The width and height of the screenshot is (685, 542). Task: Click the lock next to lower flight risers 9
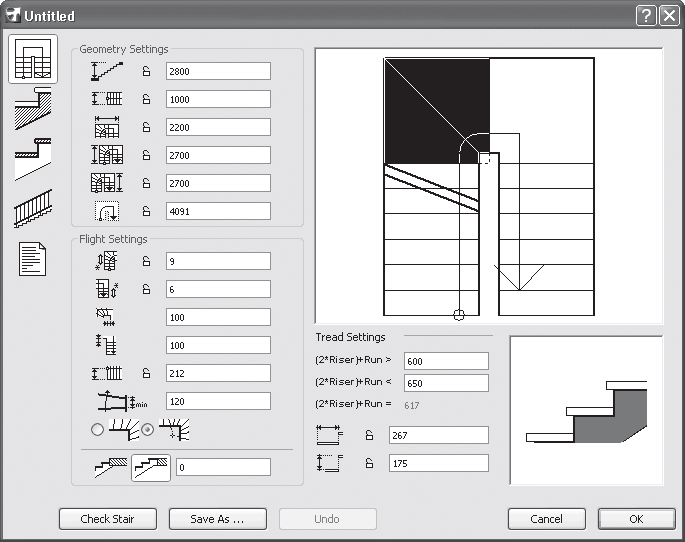pyautogui.click(x=146, y=261)
